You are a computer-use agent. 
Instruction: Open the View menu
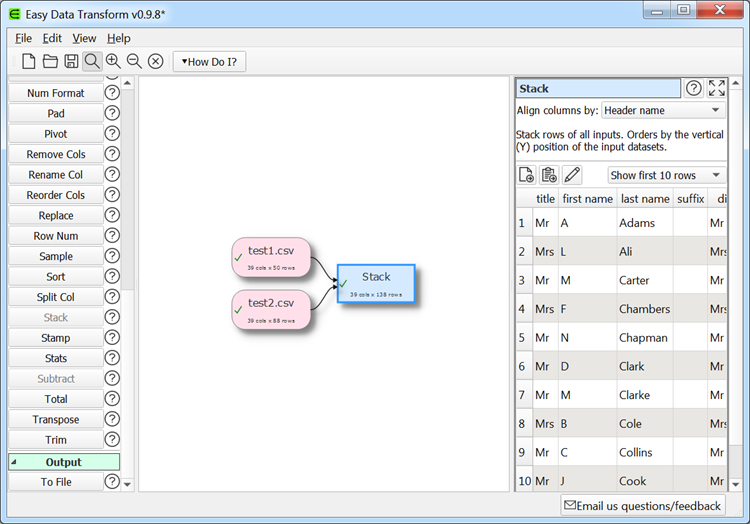pos(84,38)
